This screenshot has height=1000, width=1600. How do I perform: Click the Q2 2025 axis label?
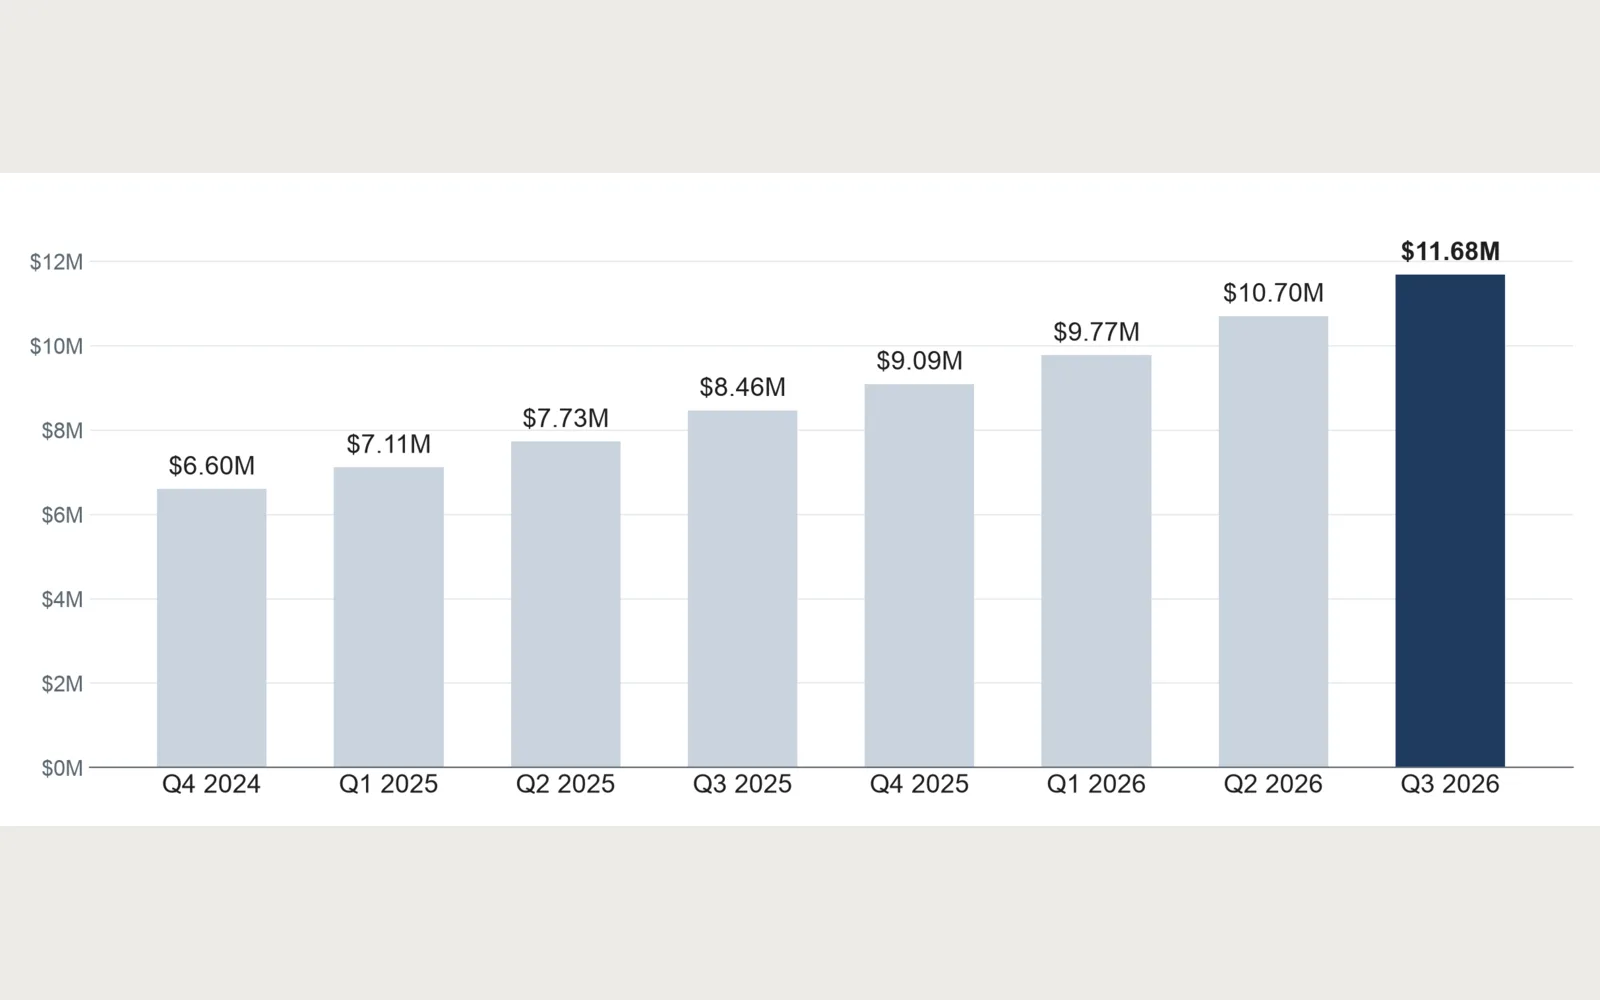coord(566,784)
